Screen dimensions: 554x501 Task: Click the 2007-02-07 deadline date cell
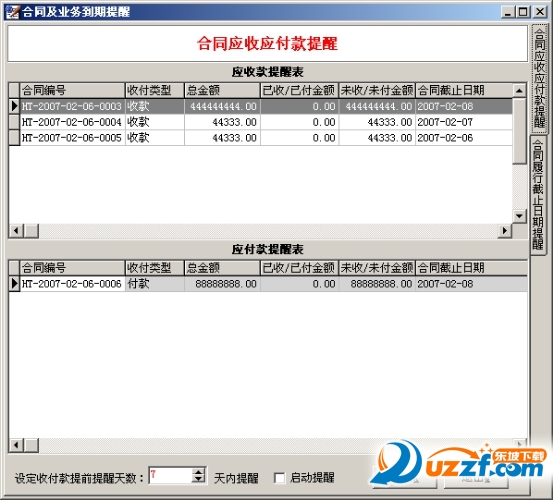[x=464, y=122]
